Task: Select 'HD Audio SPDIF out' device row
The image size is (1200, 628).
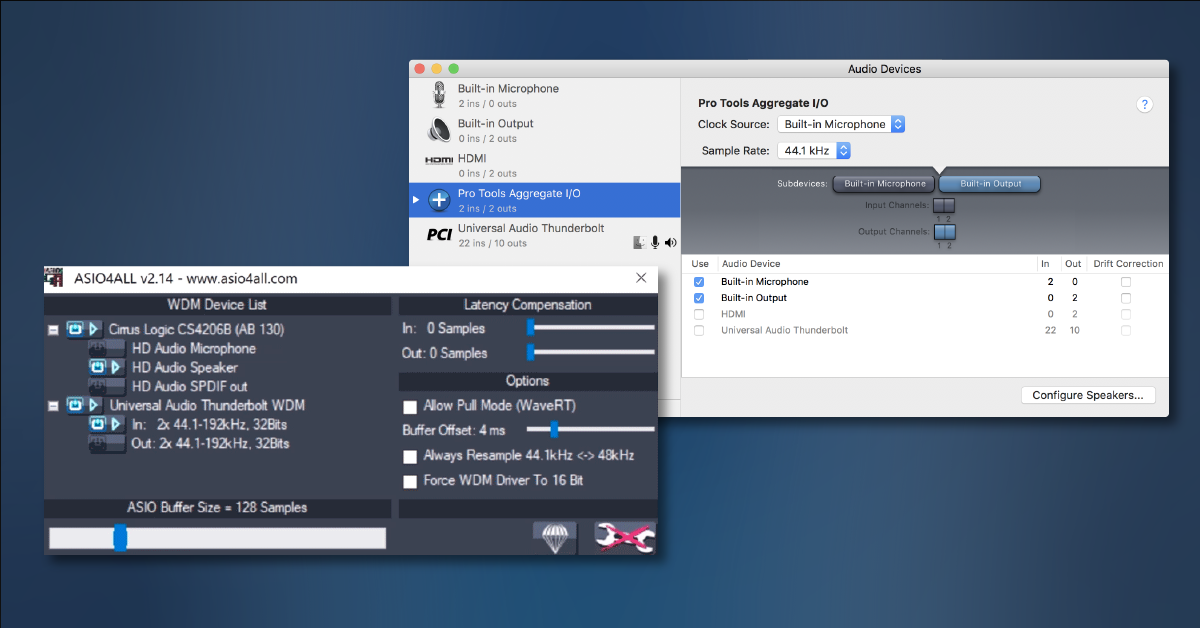Action: [189, 386]
